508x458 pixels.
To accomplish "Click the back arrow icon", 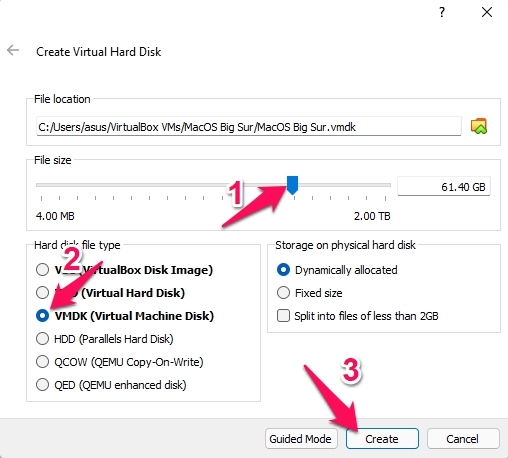I will pyautogui.click(x=13, y=51).
